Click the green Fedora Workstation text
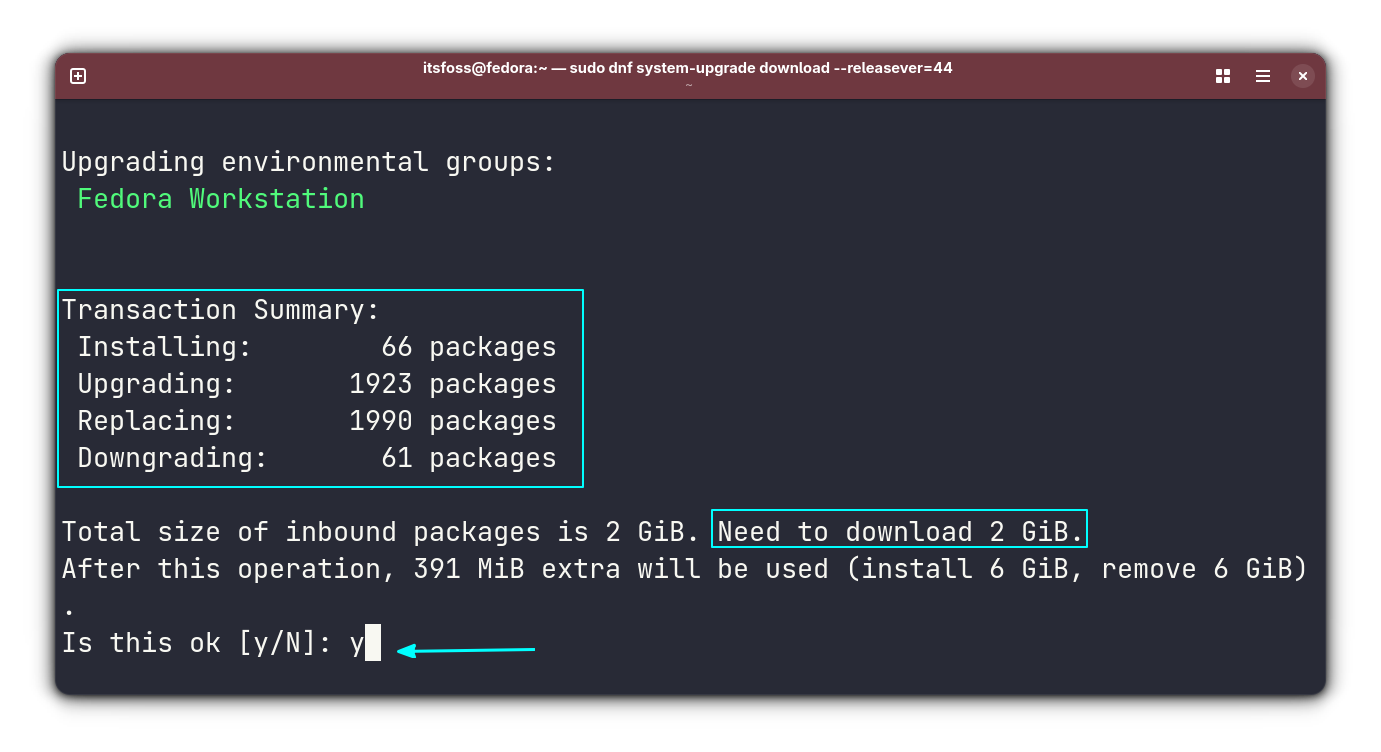 pos(220,198)
